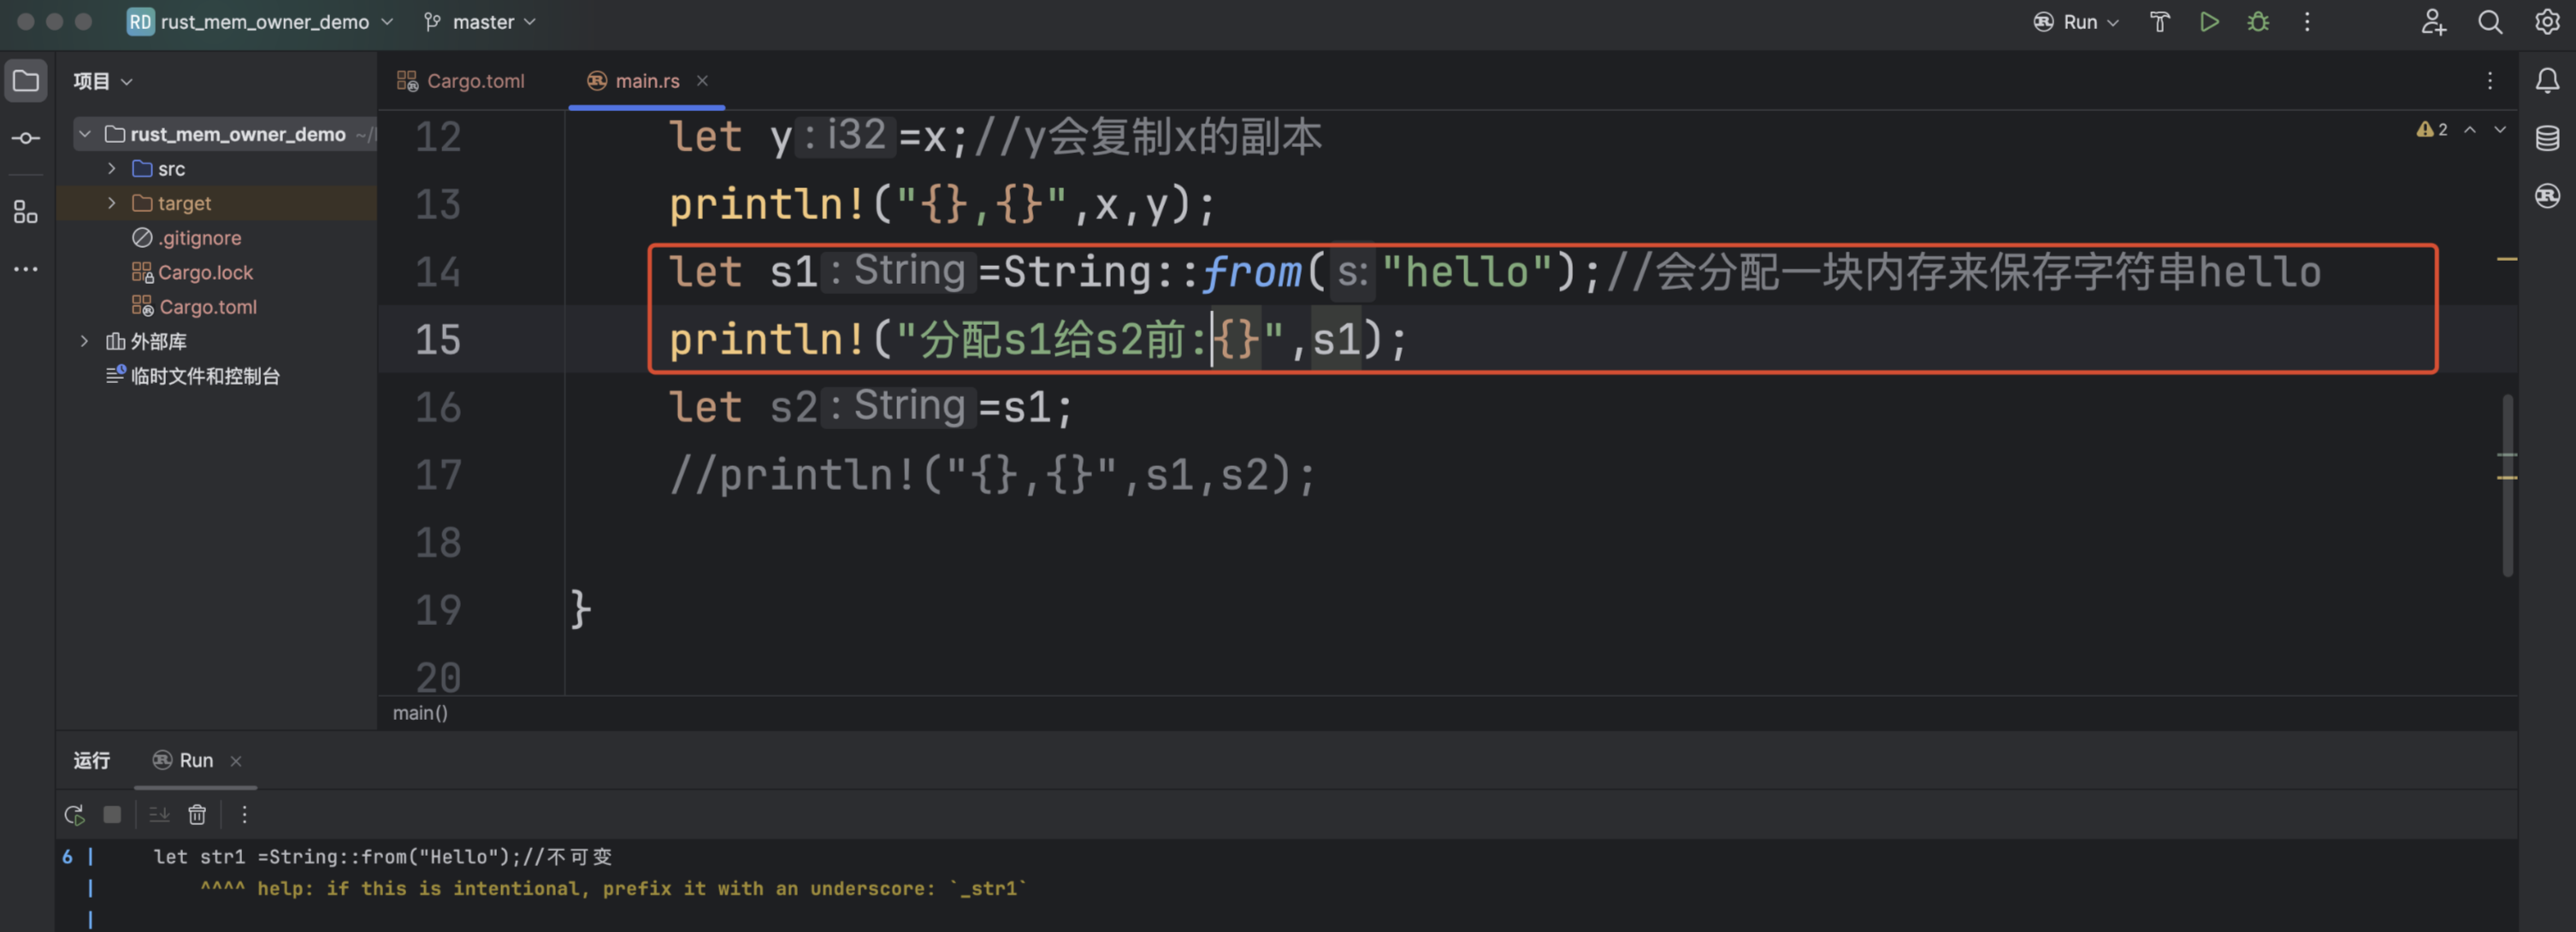Expand the target folder

112,203
